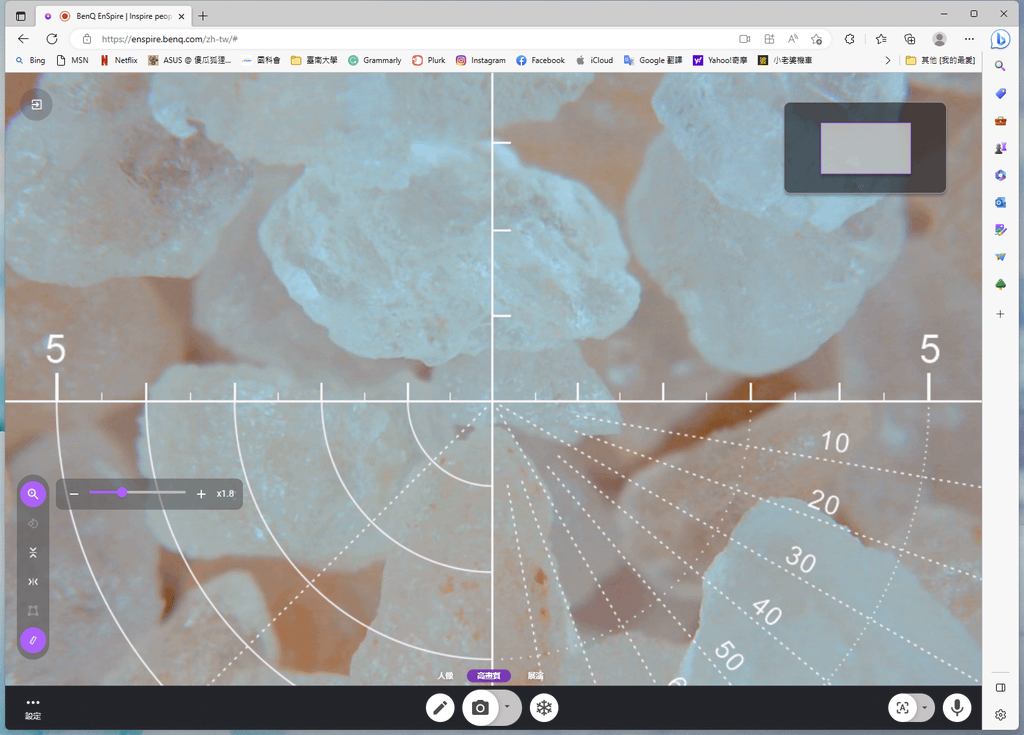Viewport: 1024px width, 735px height.
Task: Open the browser Settings and more menu
Action: [x=969, y=39]
